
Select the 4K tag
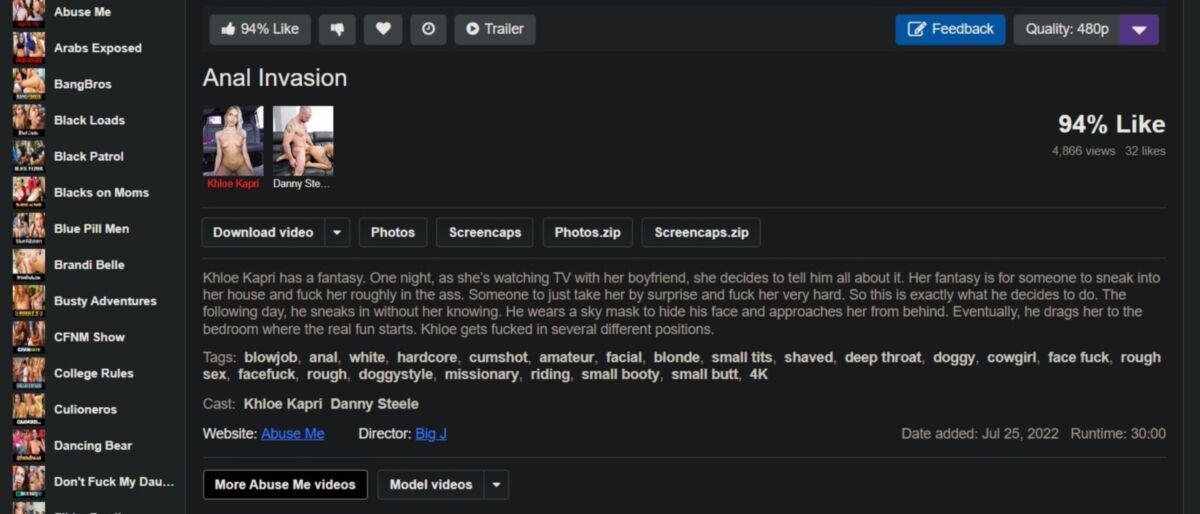tap(758, 374)
